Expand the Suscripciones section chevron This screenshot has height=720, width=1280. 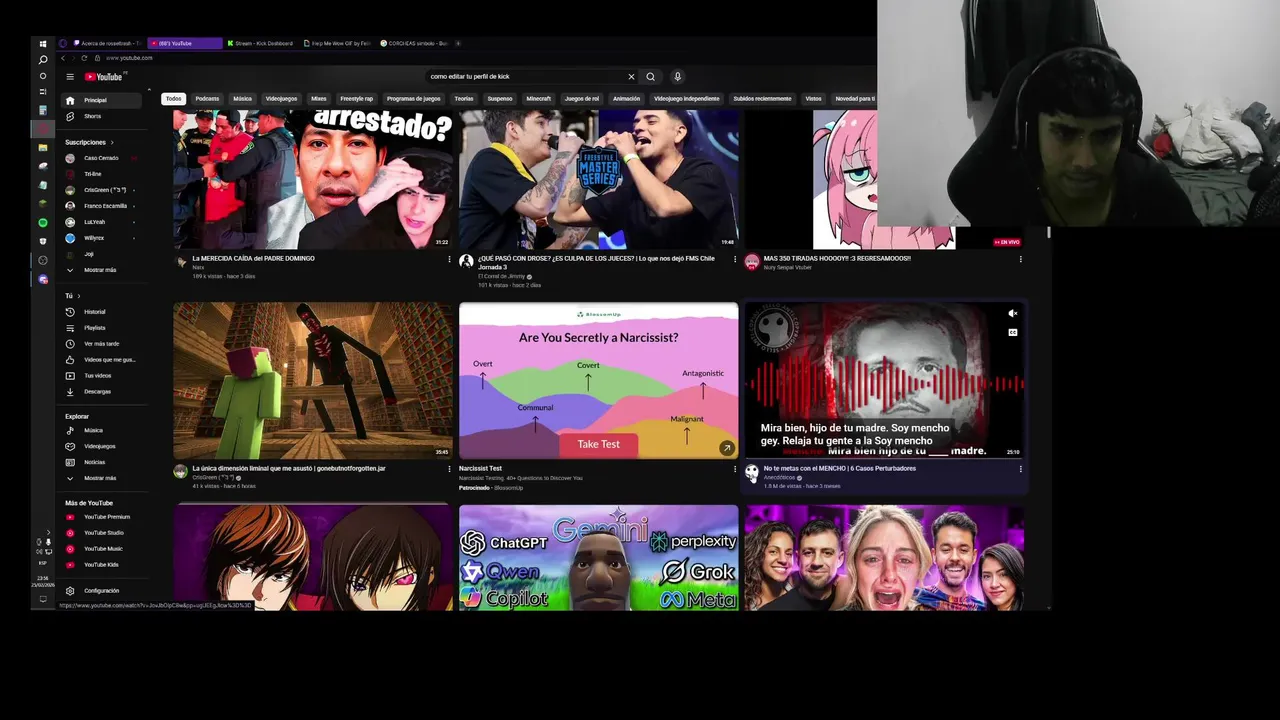[x=112, y=143]
